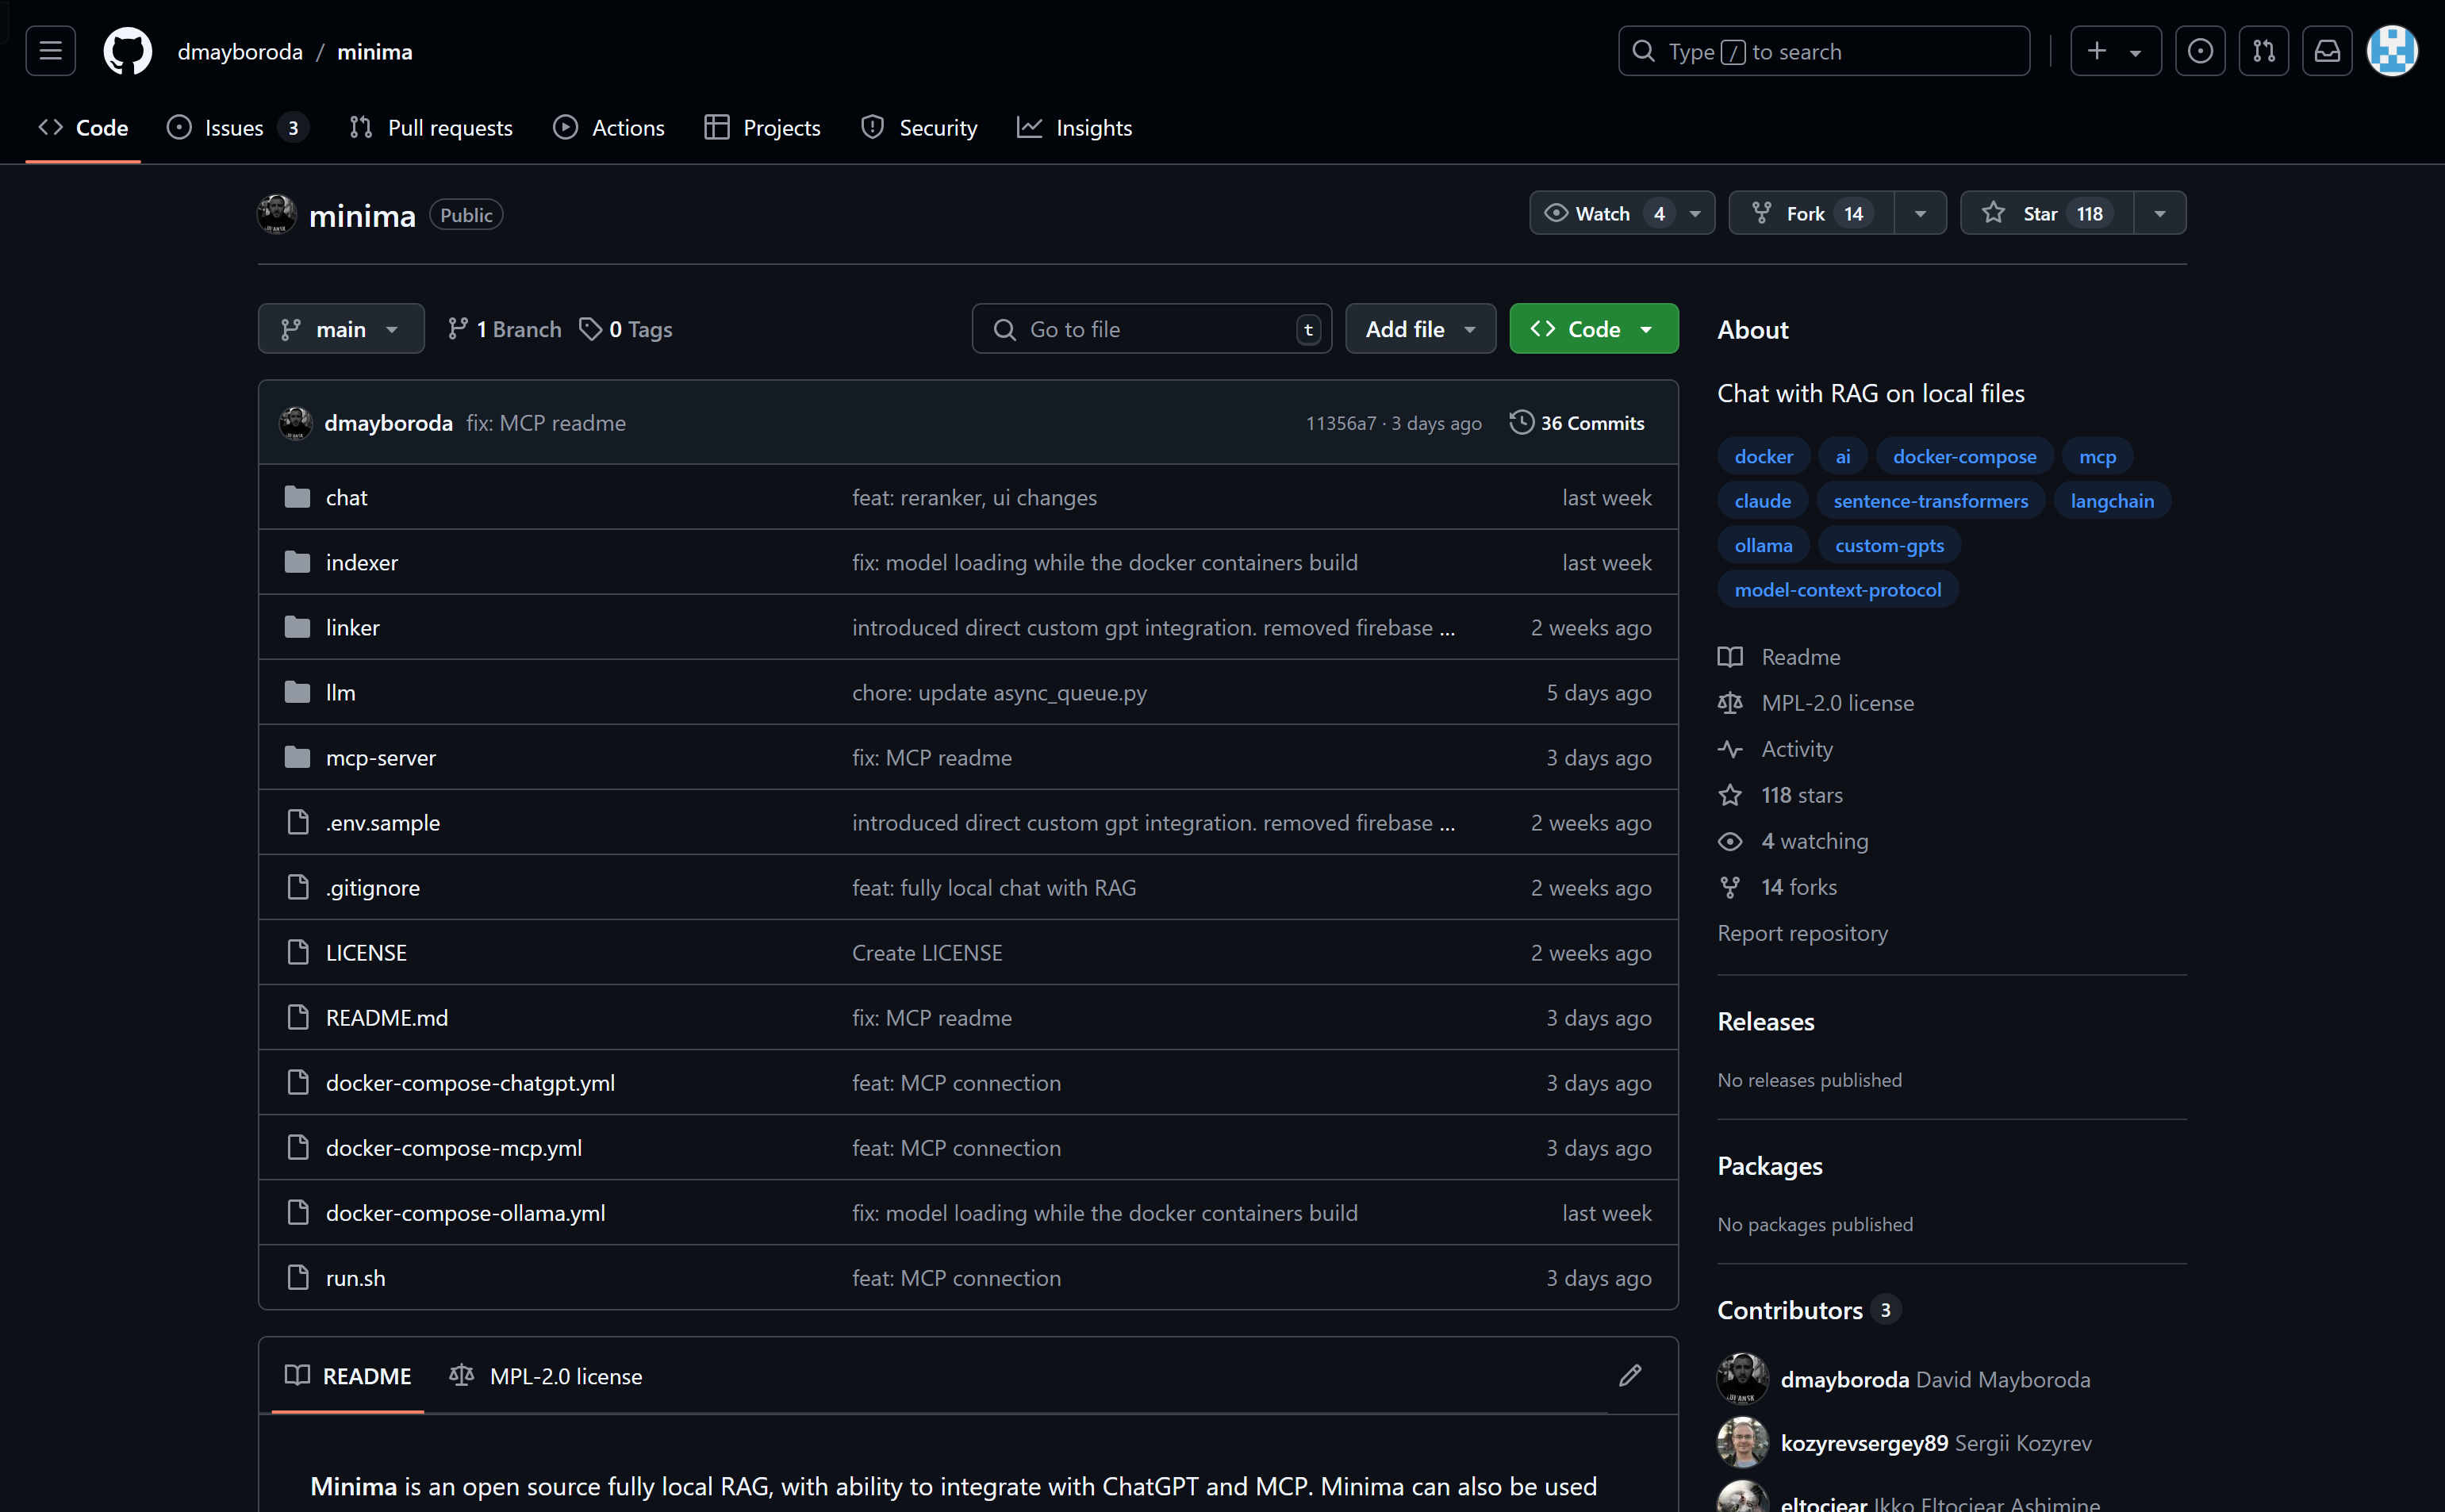Open the Pull requests shortcut icon in header

click(x=2264, y=51)
